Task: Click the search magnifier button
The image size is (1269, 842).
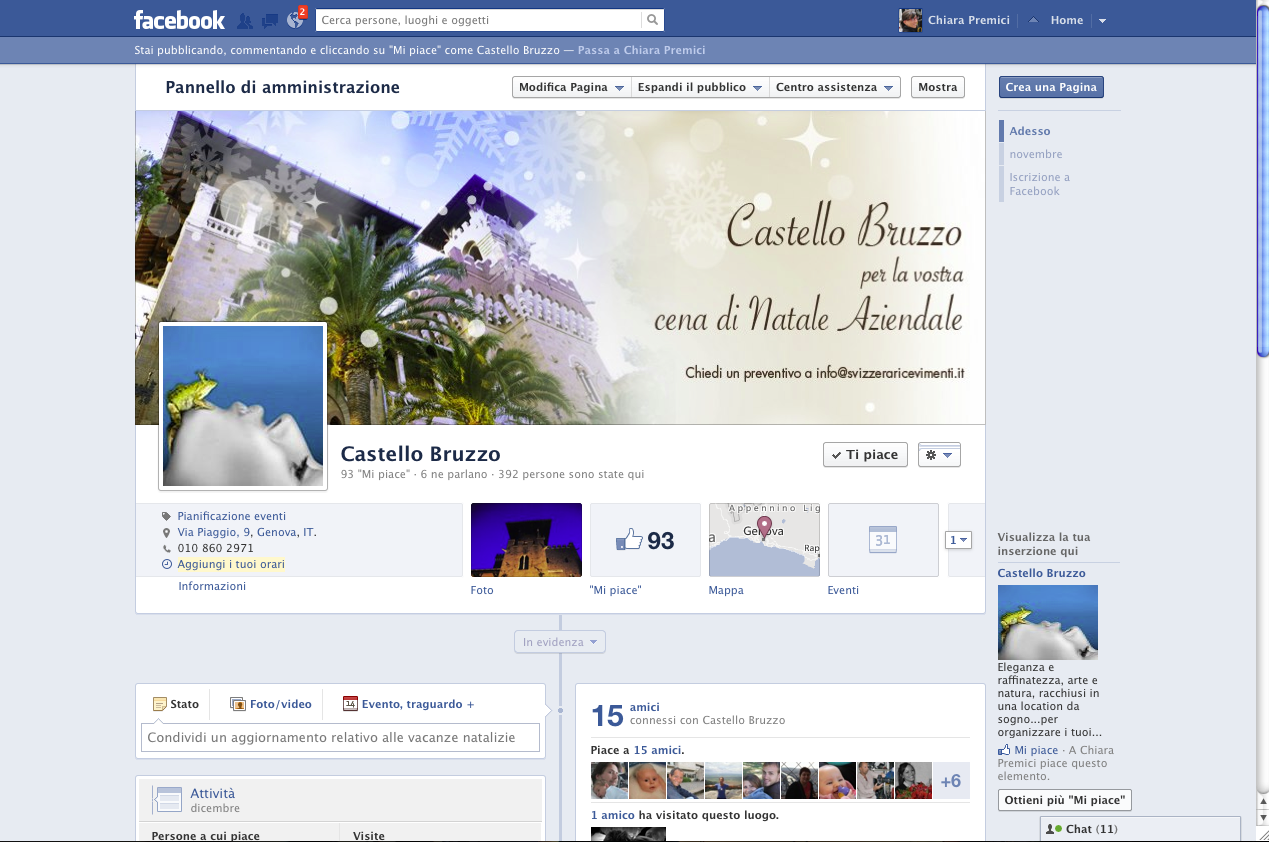Action: (652, 20)
